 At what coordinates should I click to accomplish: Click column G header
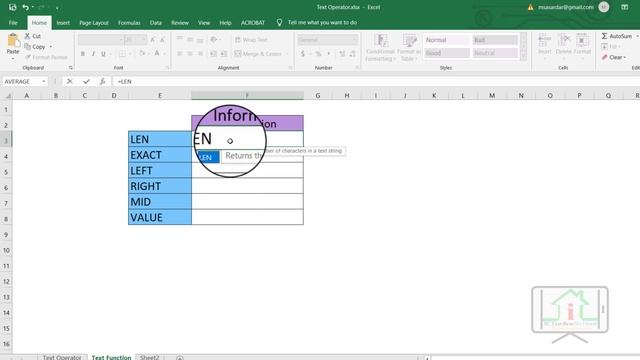pyautogui.click(x=318, y=96)
